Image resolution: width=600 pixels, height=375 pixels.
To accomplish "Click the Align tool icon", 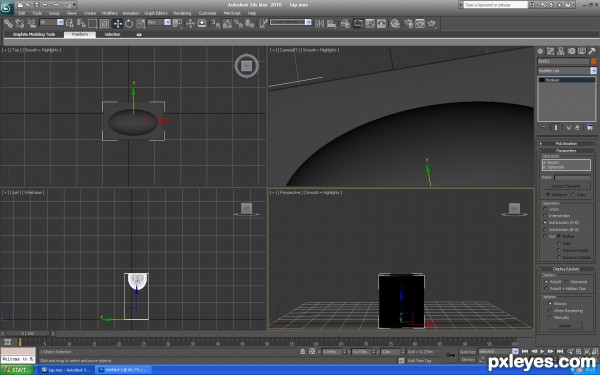I will (331, 24).
